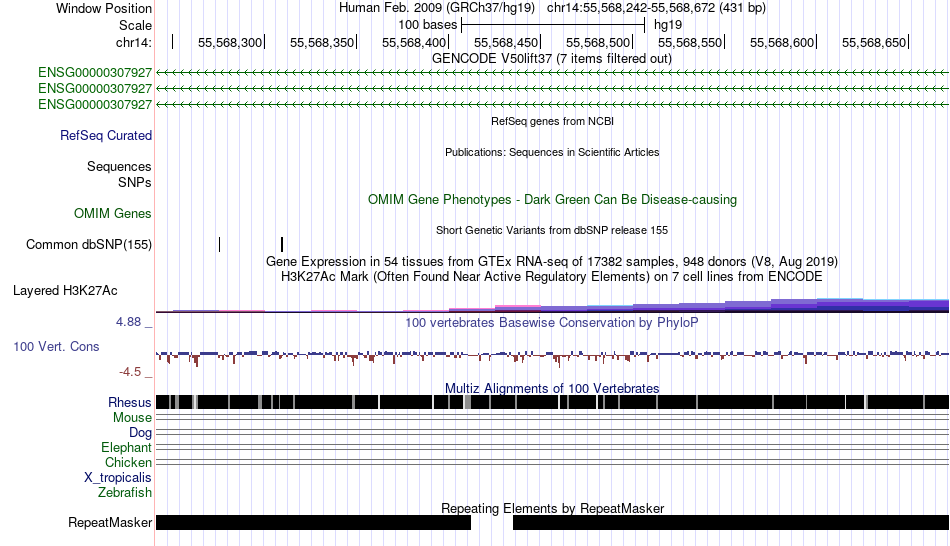Select the Elephant alignment row label

click(x=127, y=448)
